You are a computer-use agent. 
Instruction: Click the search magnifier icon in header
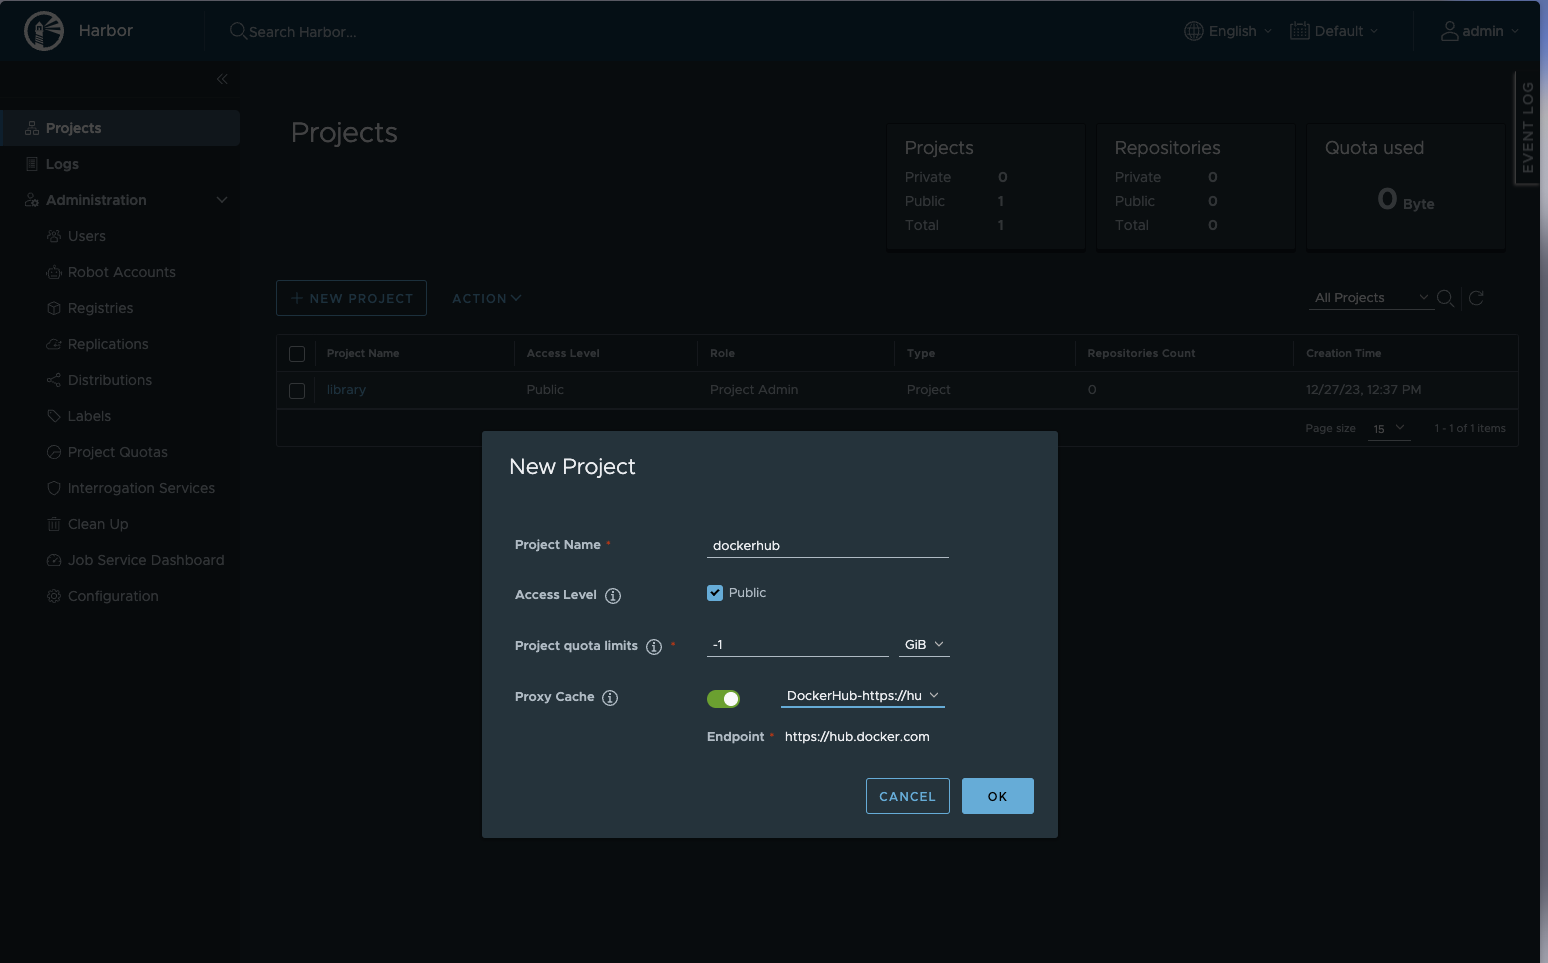(x=238, y=31)
